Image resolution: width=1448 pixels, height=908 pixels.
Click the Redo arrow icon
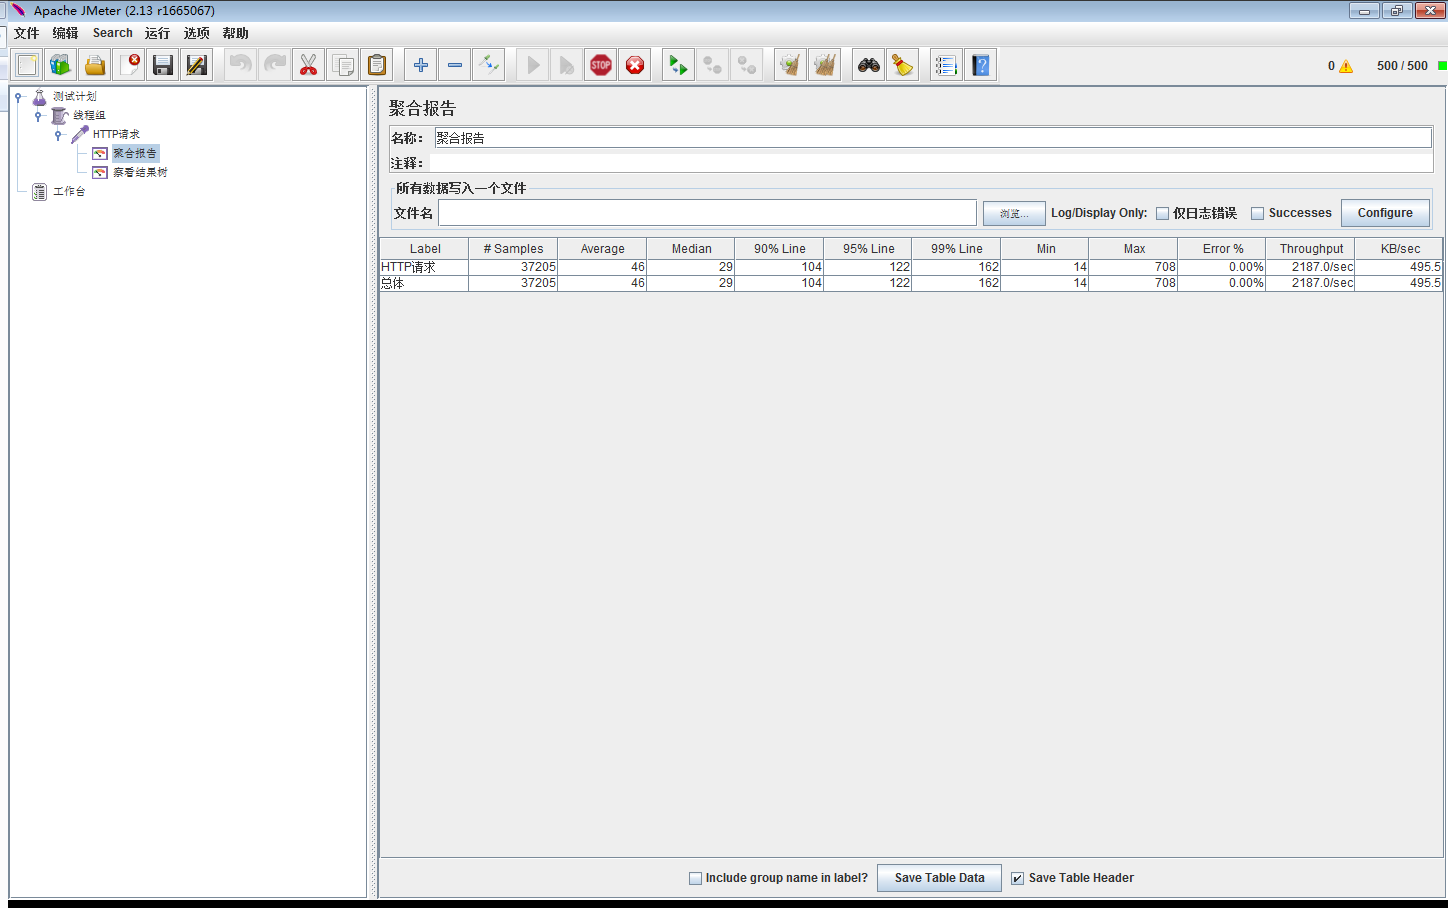275,65
